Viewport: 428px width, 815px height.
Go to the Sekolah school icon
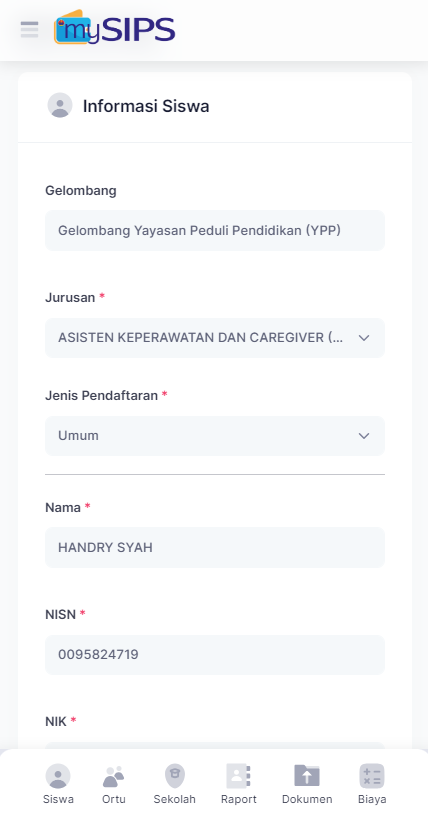coord(175,777)
